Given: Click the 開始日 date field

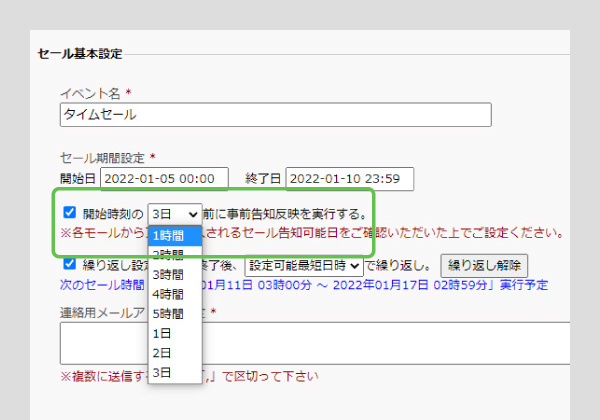Looking at the screenshot, I should point(165,179).
